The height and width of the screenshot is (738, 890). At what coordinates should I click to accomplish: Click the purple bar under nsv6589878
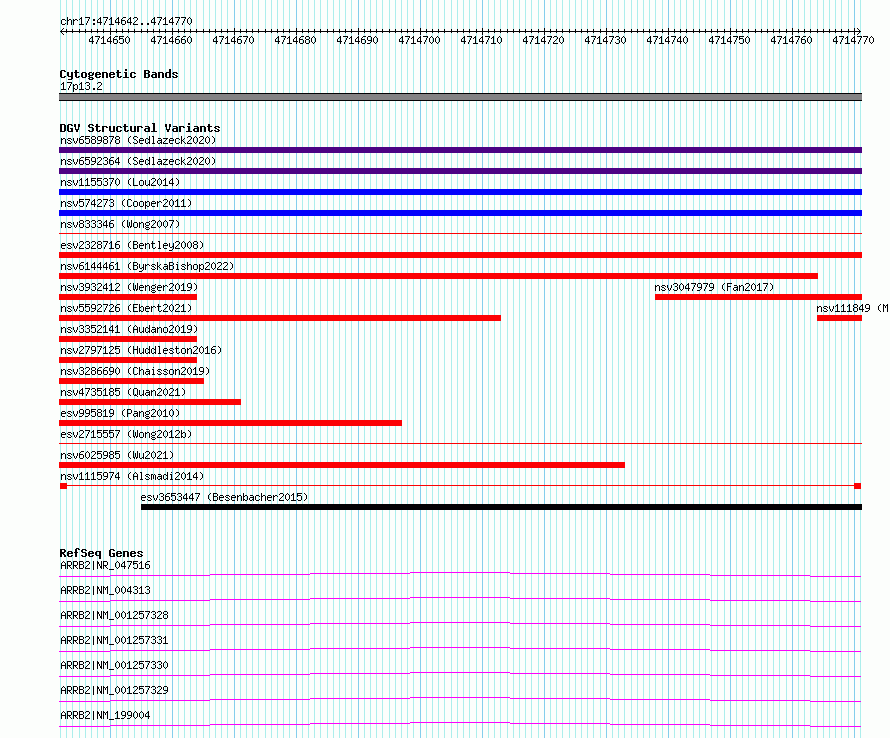(x=460, y=150)
